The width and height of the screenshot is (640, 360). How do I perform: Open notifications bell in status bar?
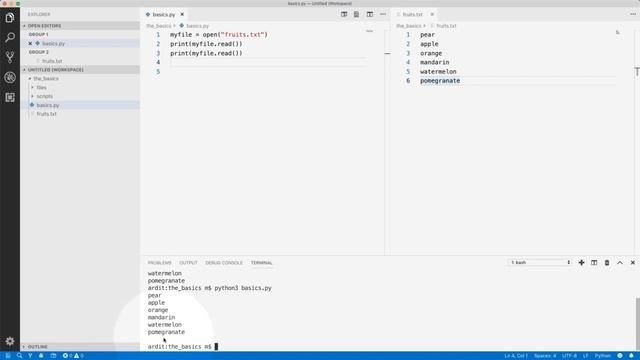coord(631,356)
